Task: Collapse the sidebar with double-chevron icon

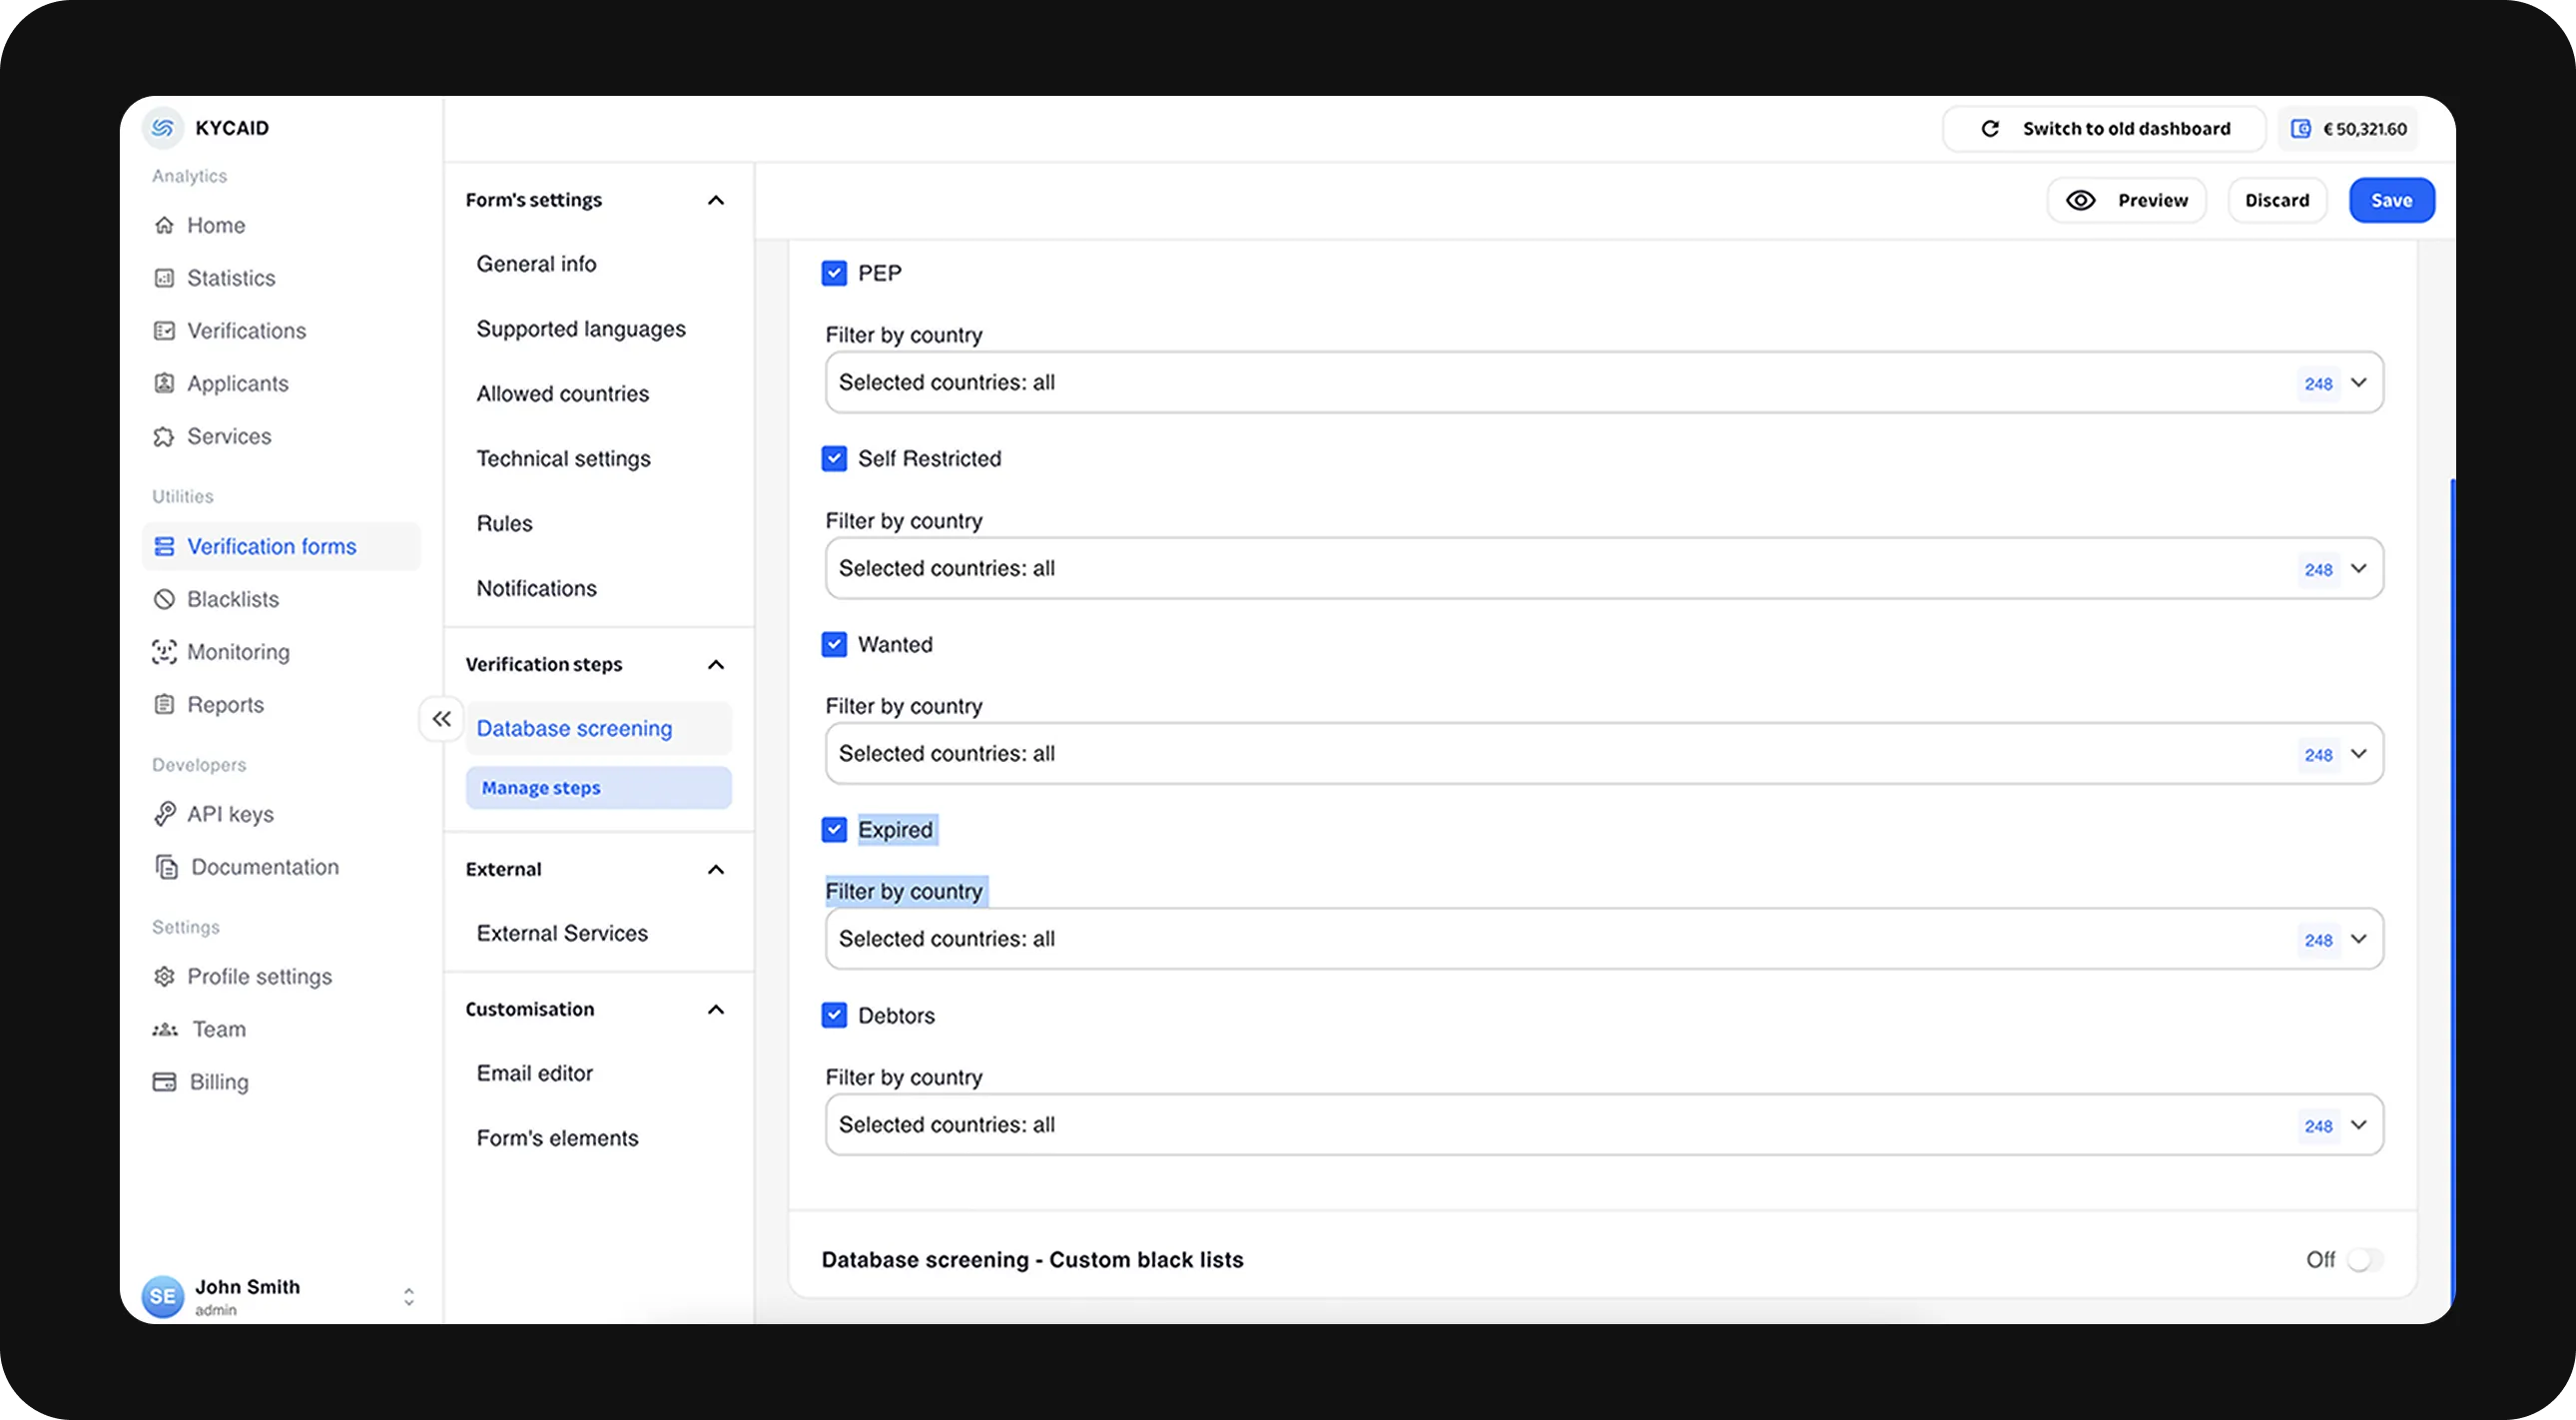Action: [x=441, y=719]
